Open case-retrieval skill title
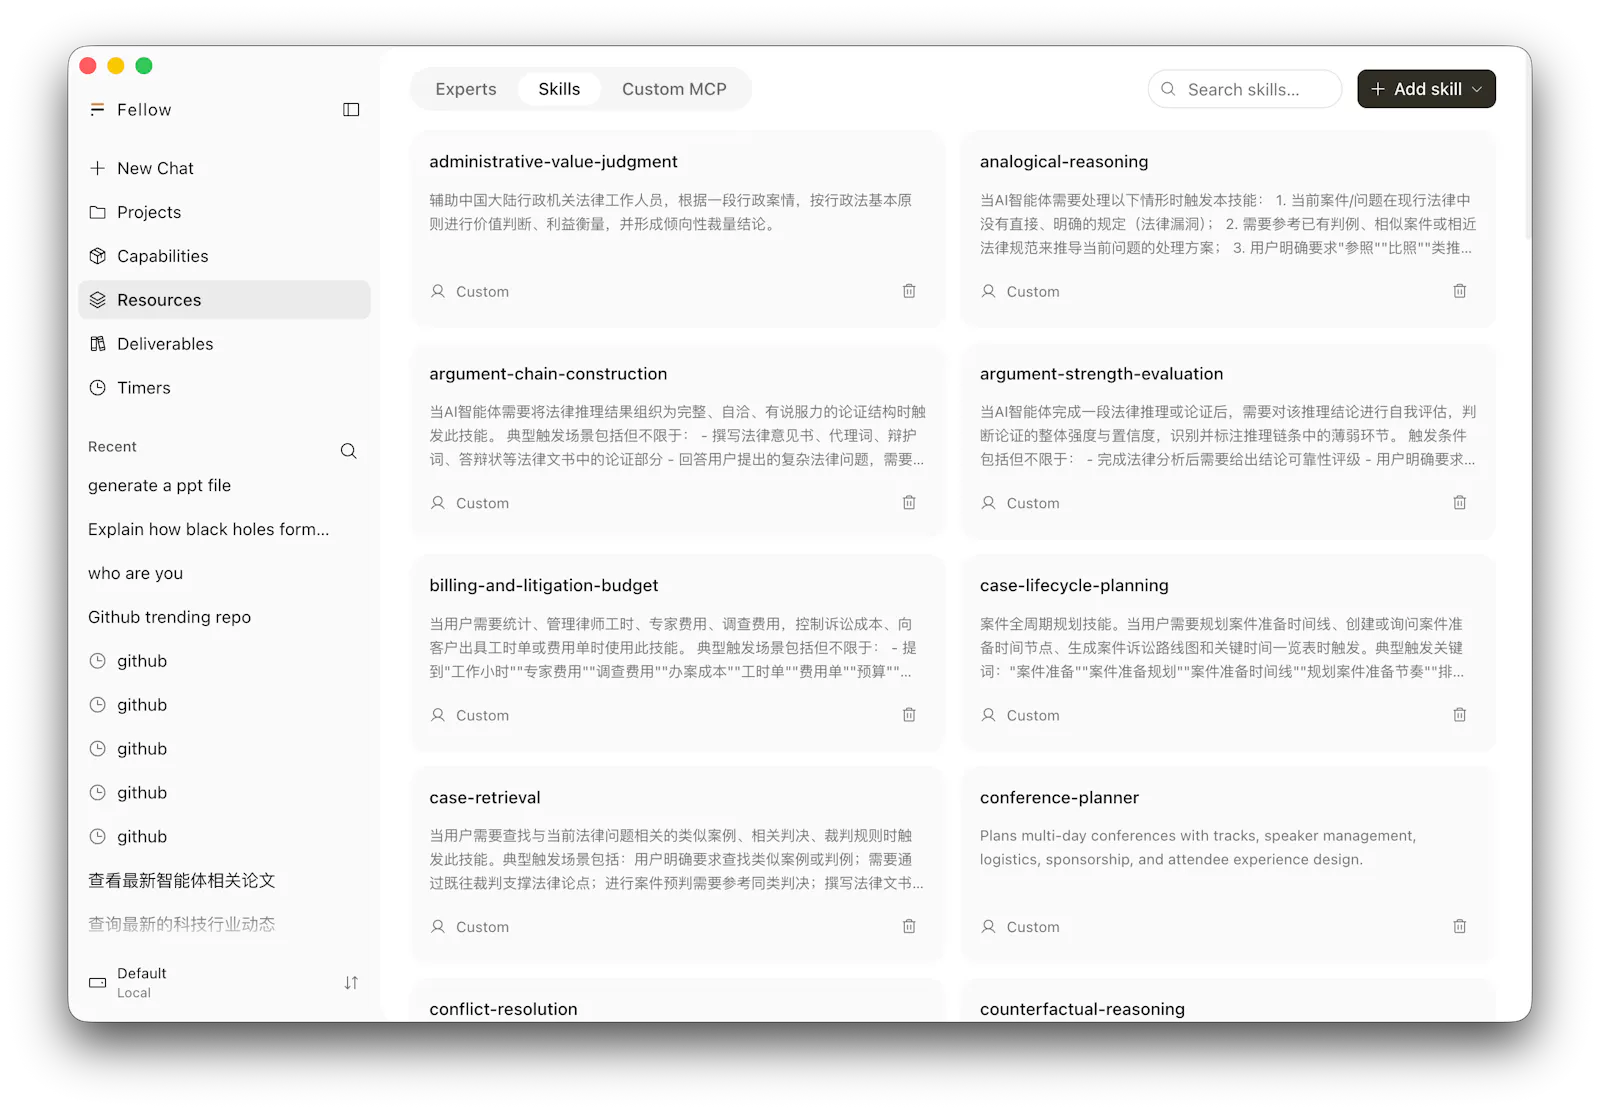 click(485, 798)
